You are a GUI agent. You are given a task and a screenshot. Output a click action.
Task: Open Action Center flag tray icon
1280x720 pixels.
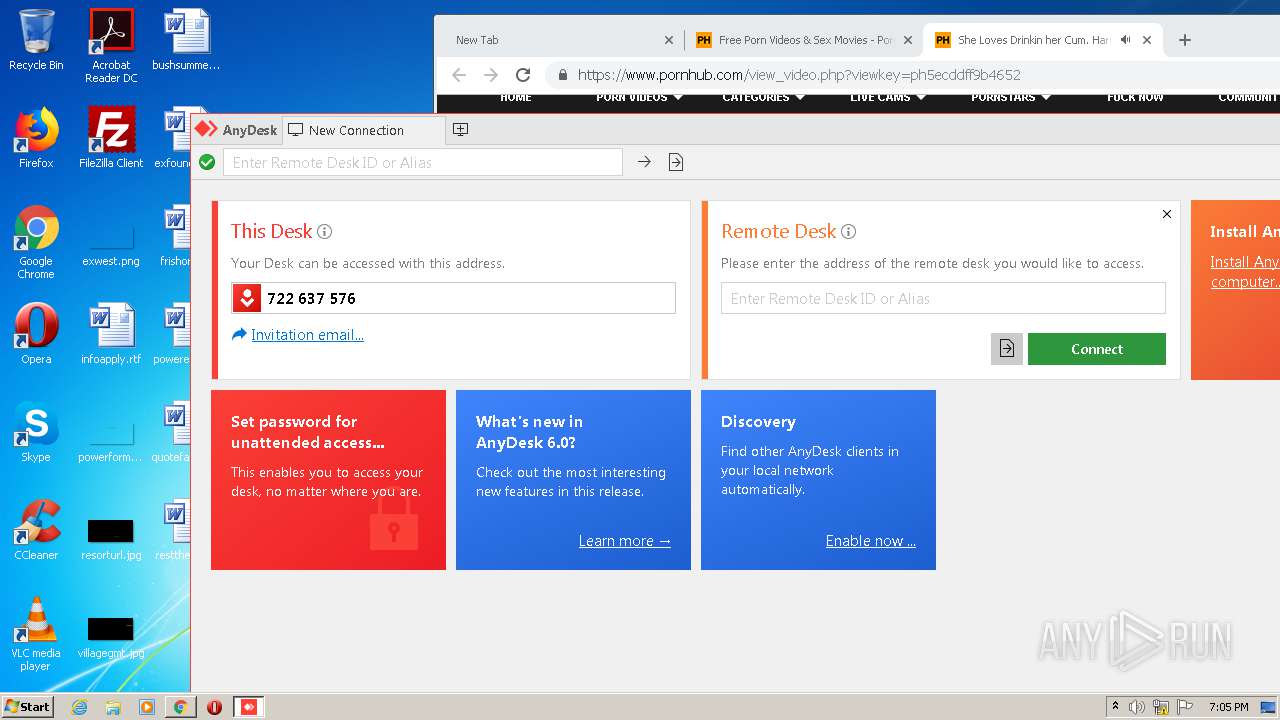[x=1185, y=707]
